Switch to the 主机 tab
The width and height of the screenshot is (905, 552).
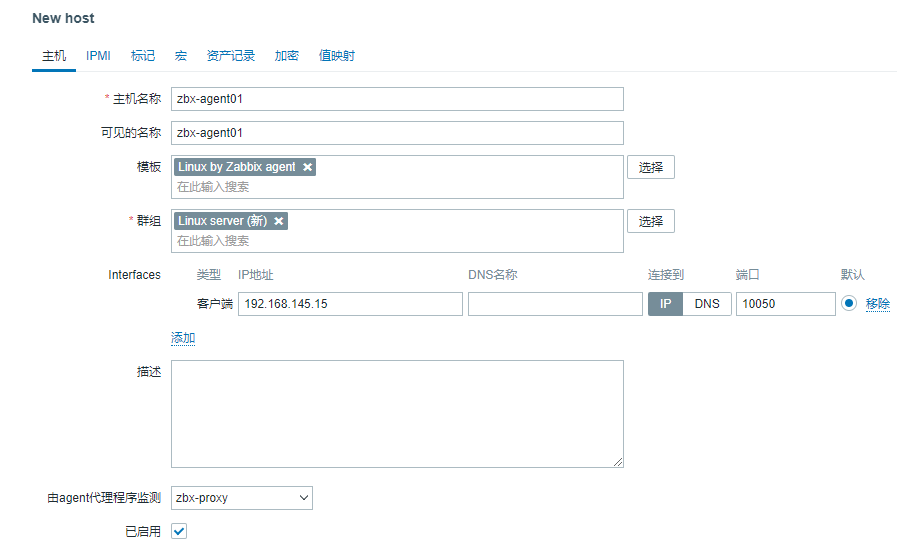coord(54,56)
